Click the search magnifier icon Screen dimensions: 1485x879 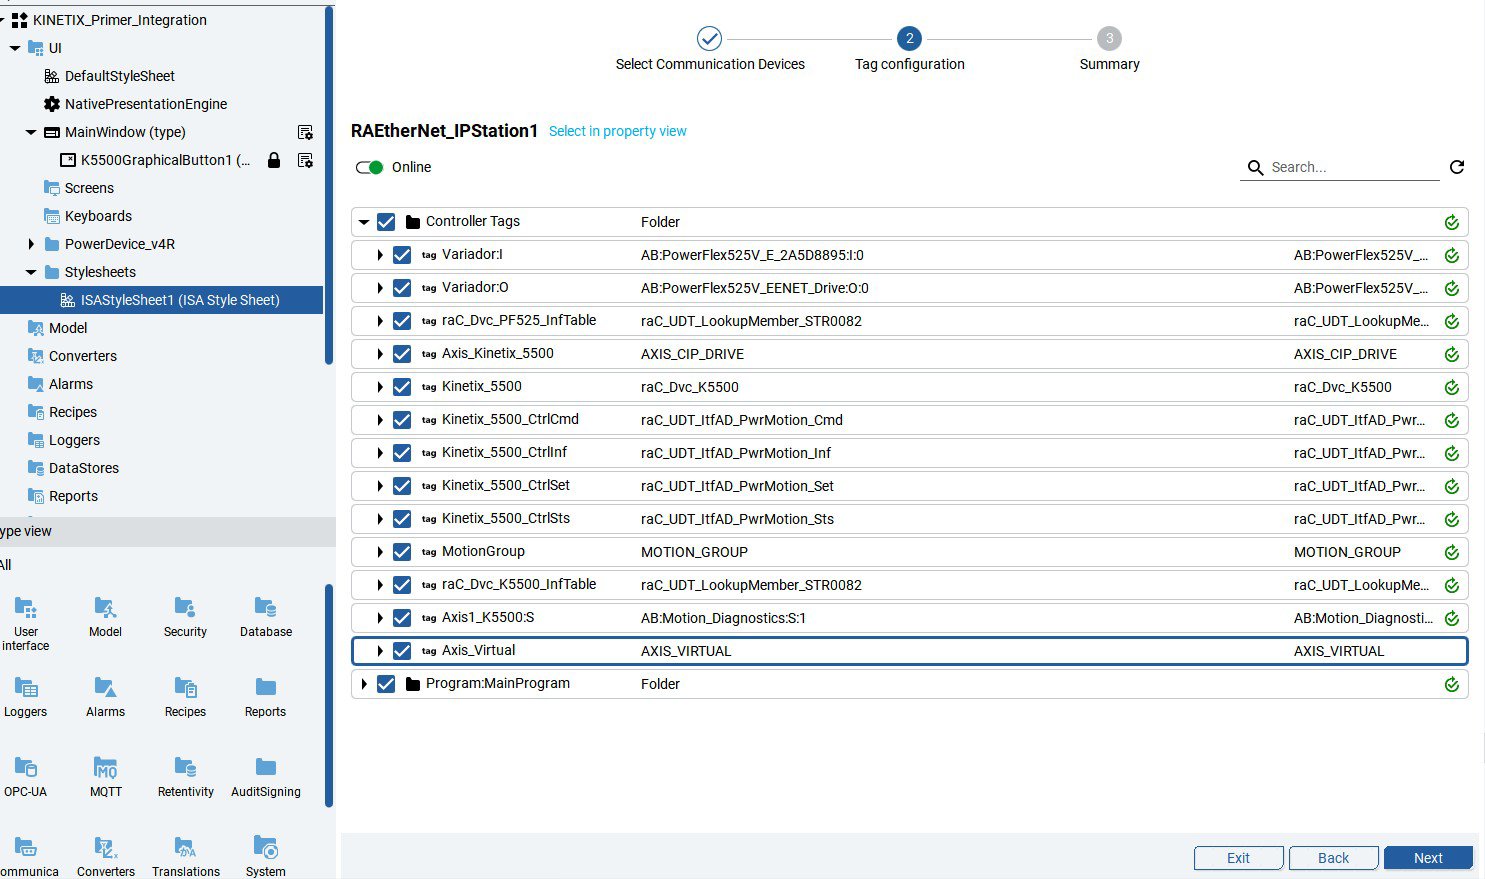tap(1255, 168)
